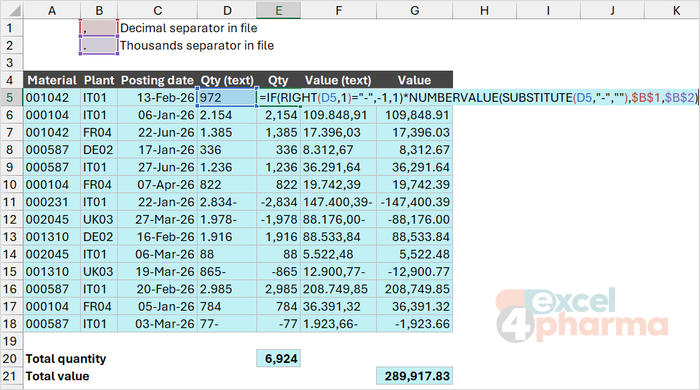Click date cell 07-Apr-26

(158, 184)
